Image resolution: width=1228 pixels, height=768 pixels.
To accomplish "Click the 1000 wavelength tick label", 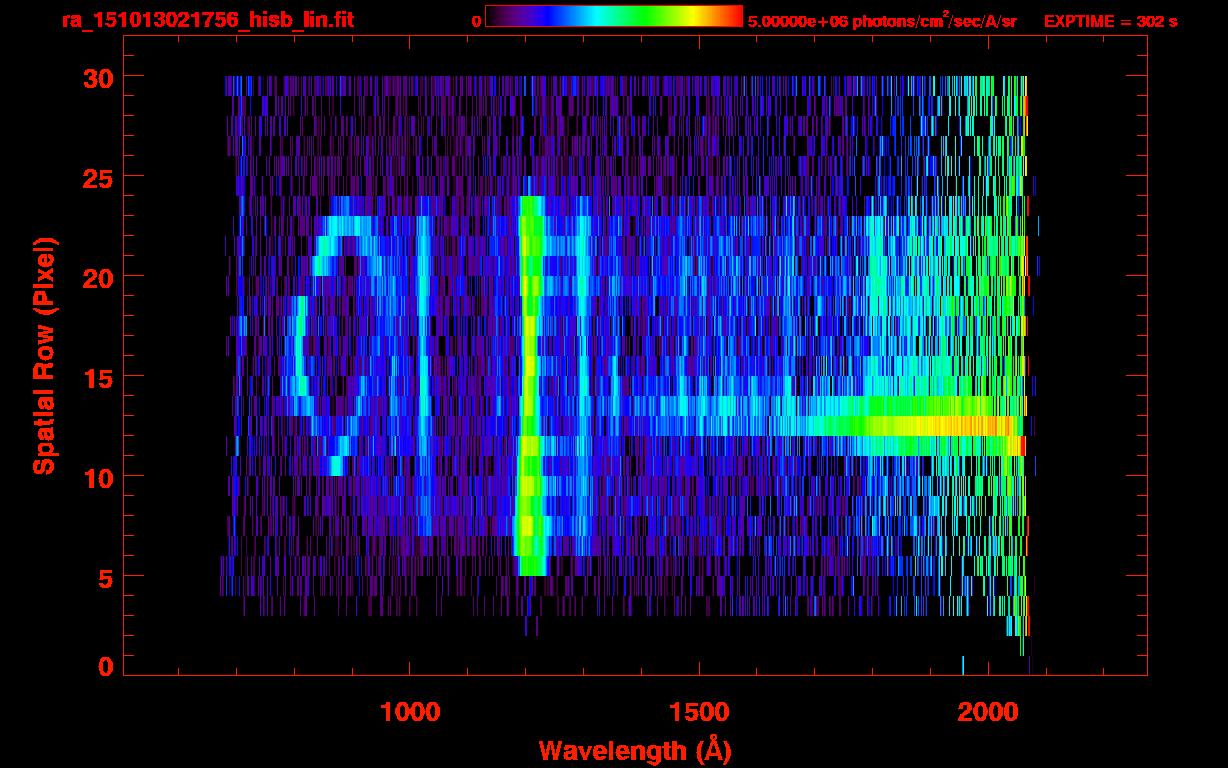I will click(410, 711).
